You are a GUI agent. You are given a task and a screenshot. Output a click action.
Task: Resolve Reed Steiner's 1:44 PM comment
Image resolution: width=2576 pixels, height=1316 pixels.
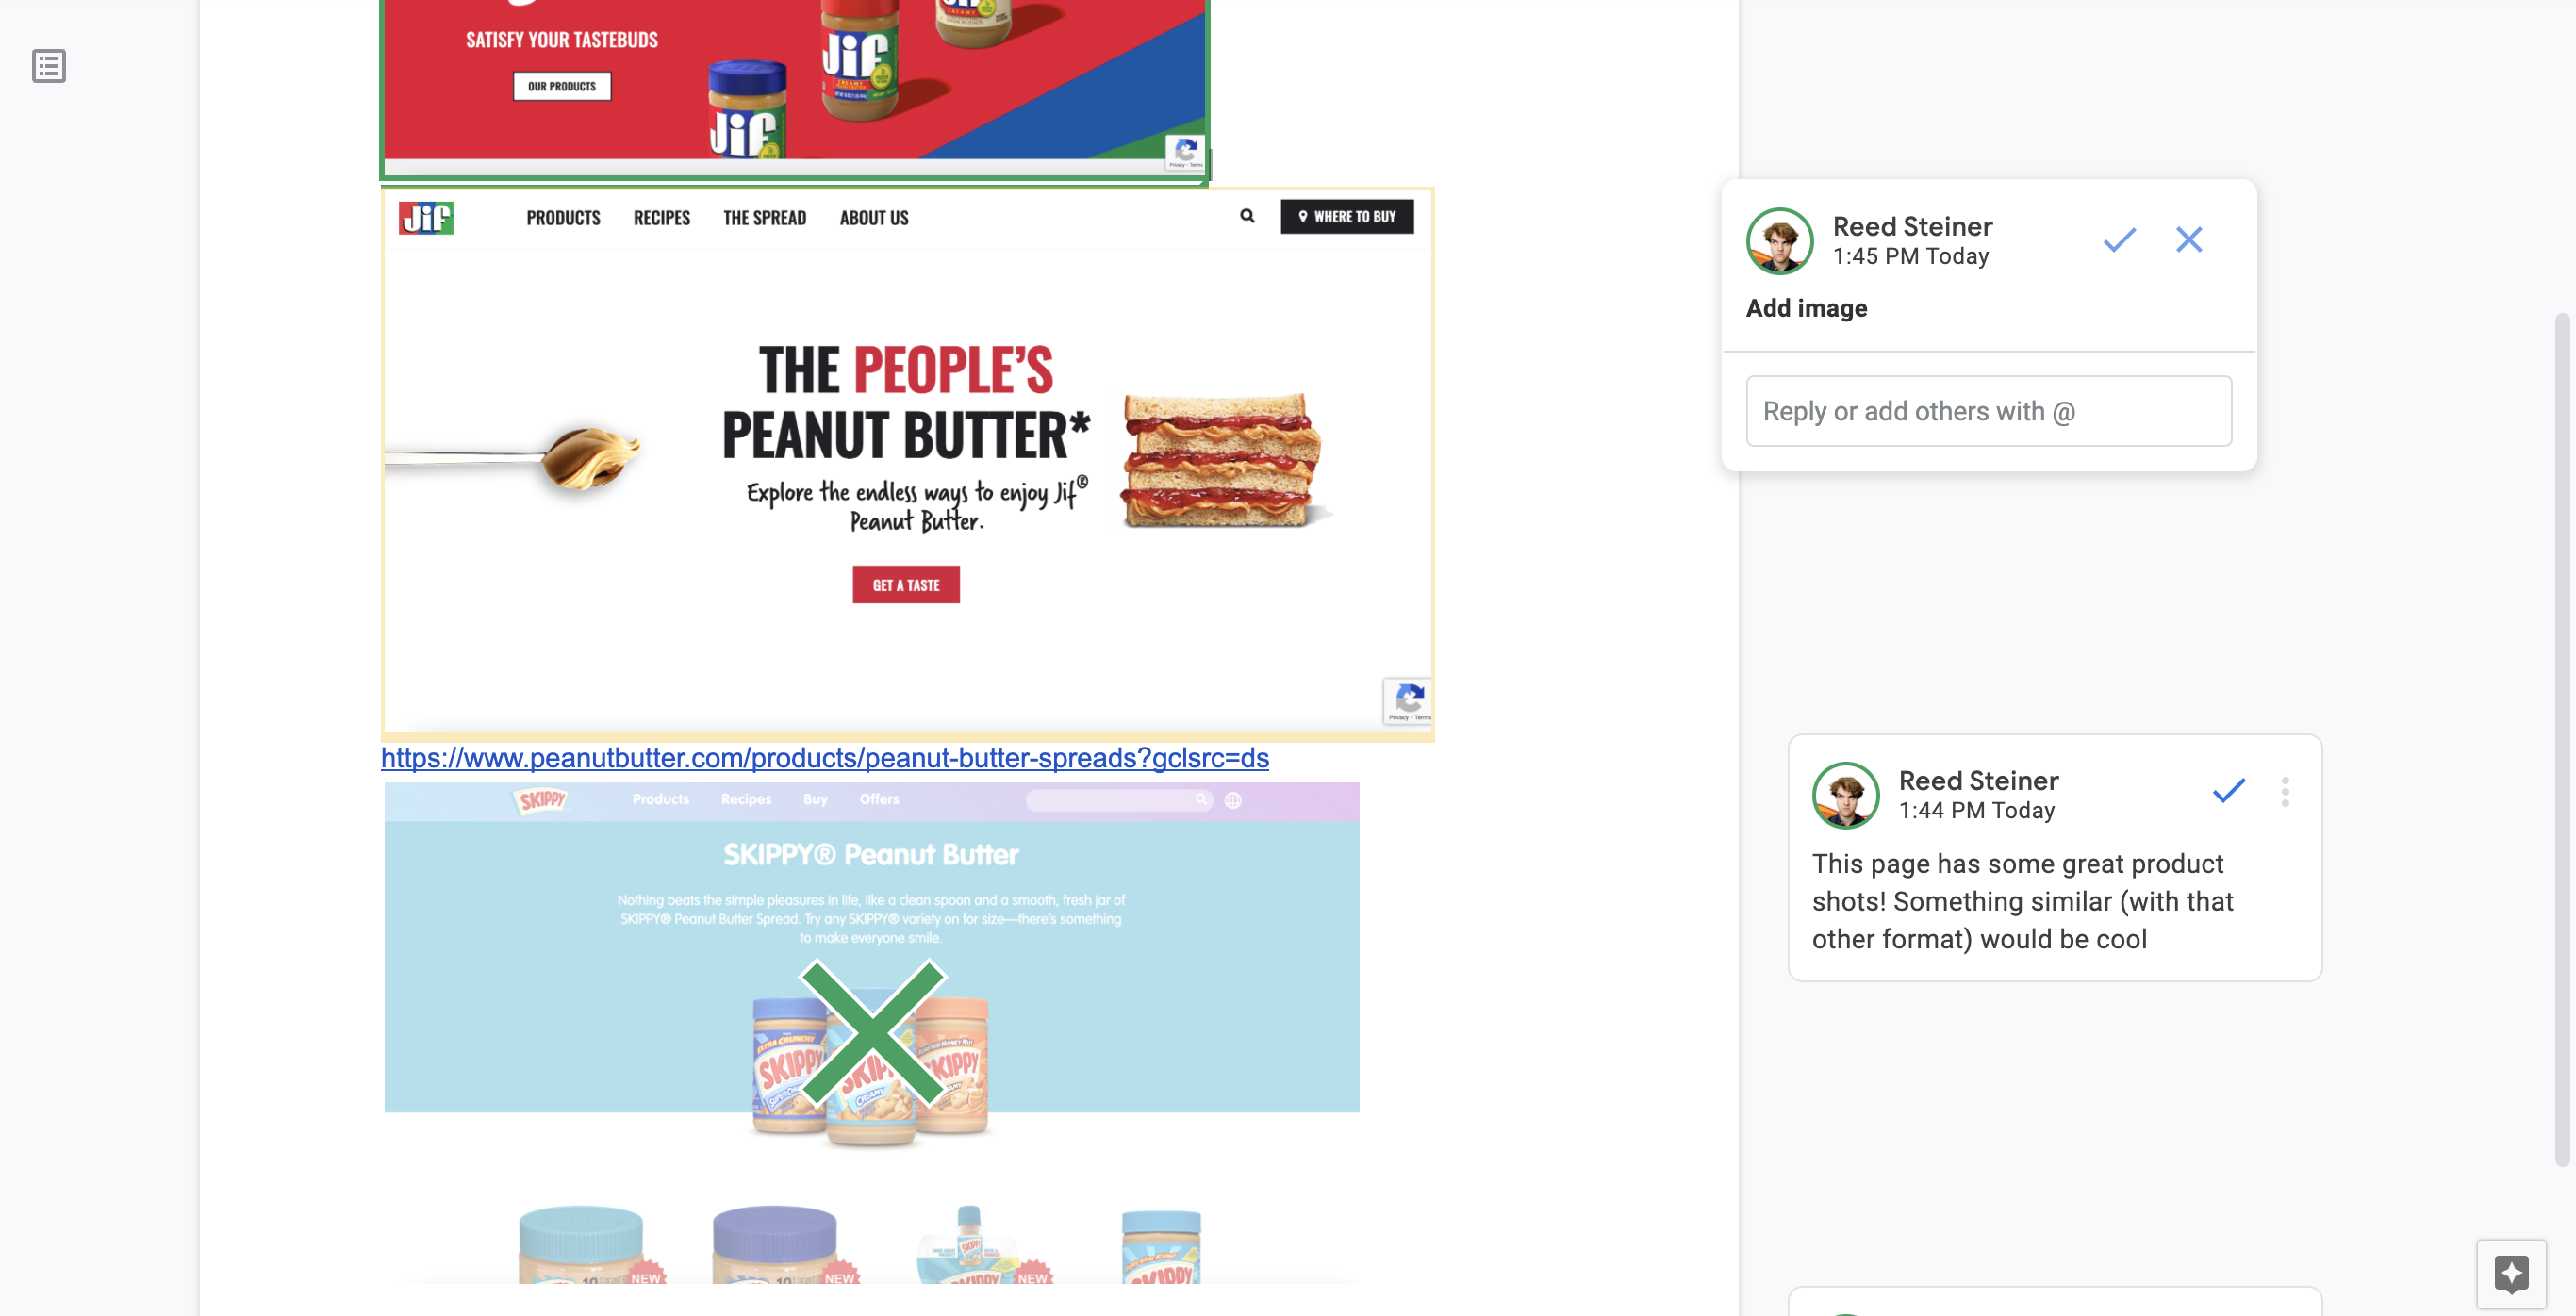point(2229,791)
